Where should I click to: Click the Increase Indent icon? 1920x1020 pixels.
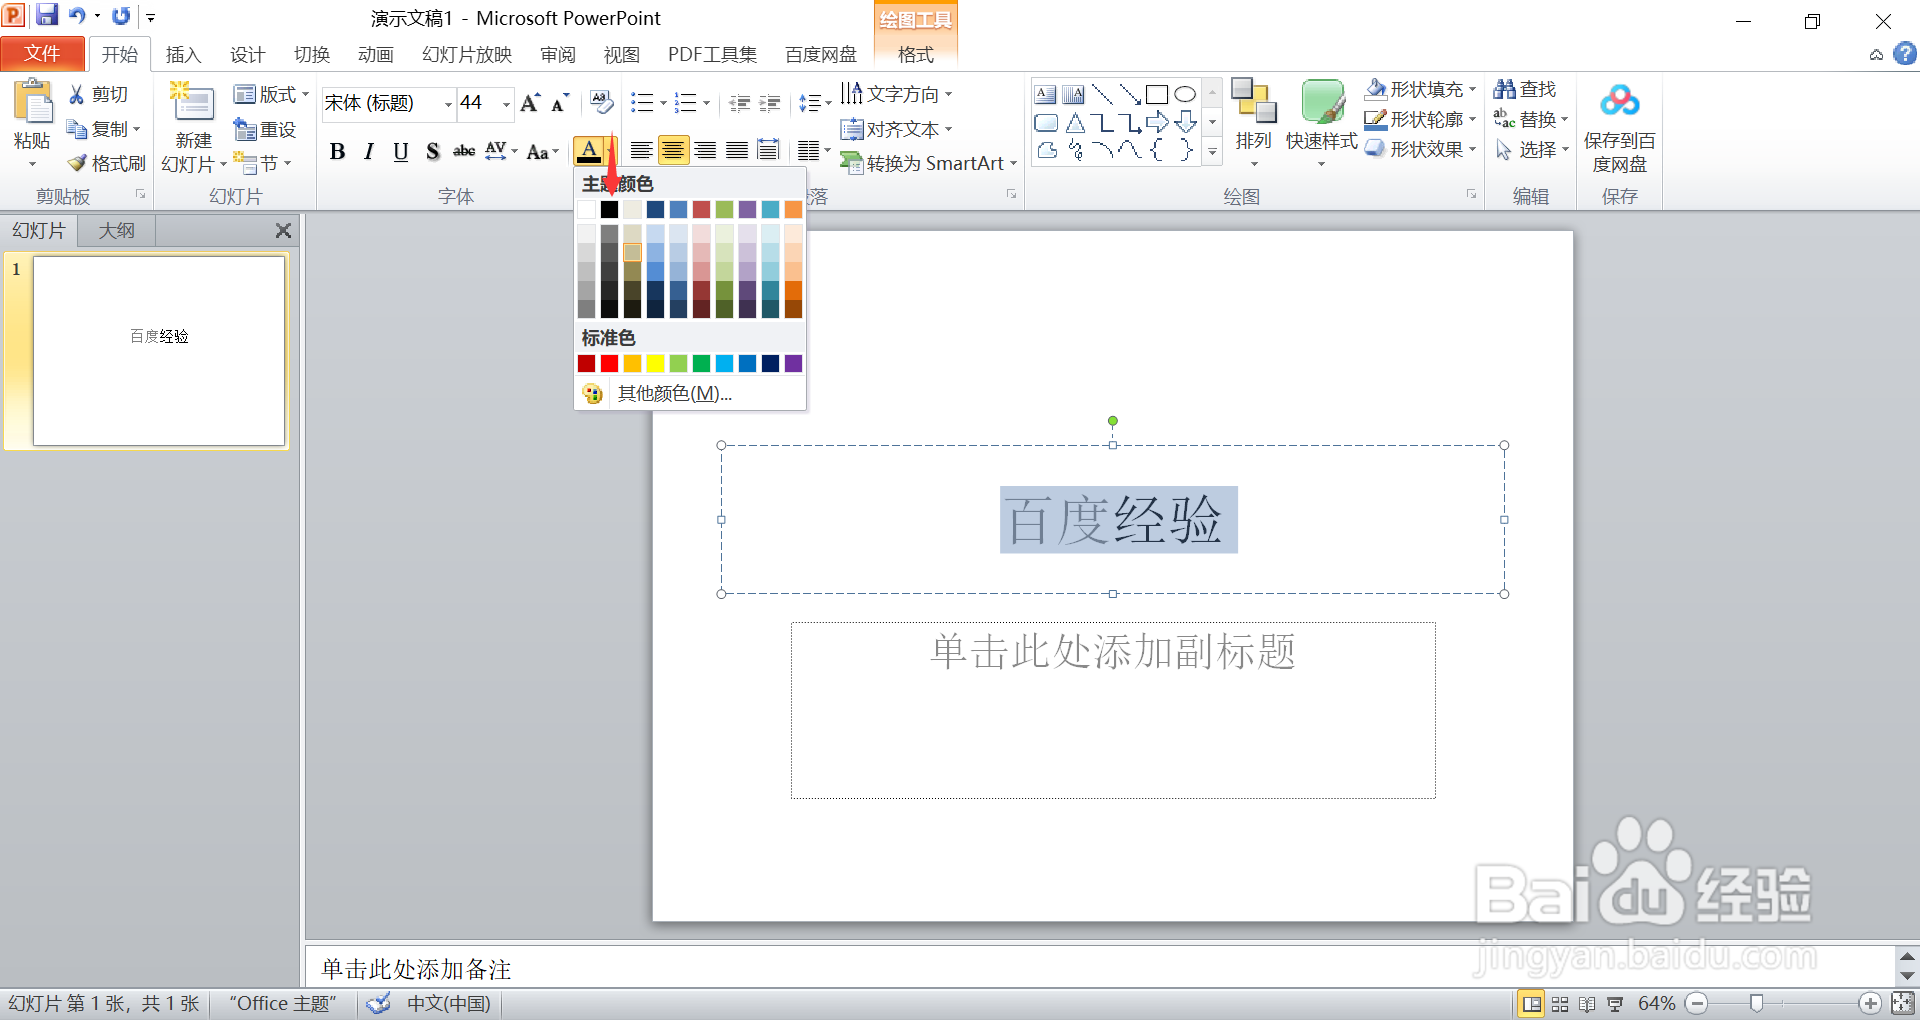pyautogui.click(x=770, y=103)
